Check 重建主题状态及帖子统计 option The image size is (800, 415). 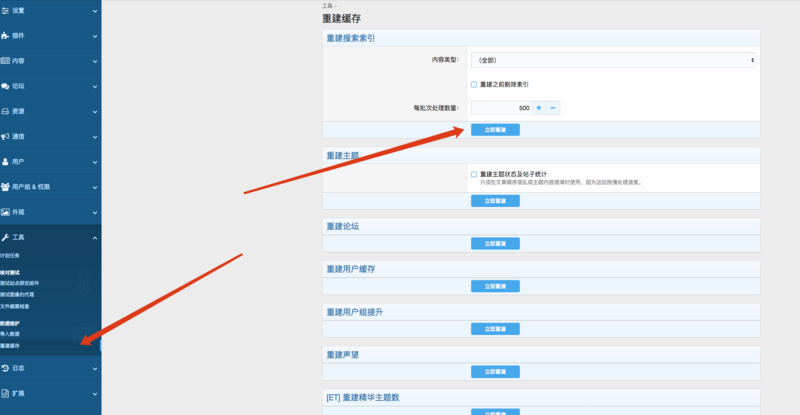pos(474,174)
